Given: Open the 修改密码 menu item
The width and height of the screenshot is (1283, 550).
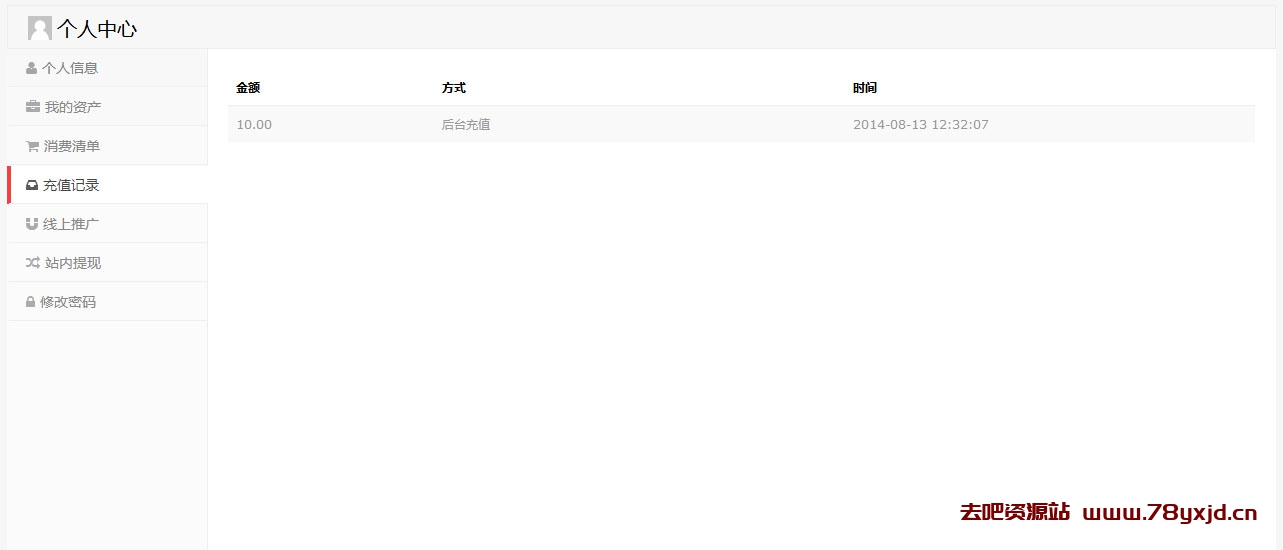Looking at the screenshot, I should click(x=107, y=302).
